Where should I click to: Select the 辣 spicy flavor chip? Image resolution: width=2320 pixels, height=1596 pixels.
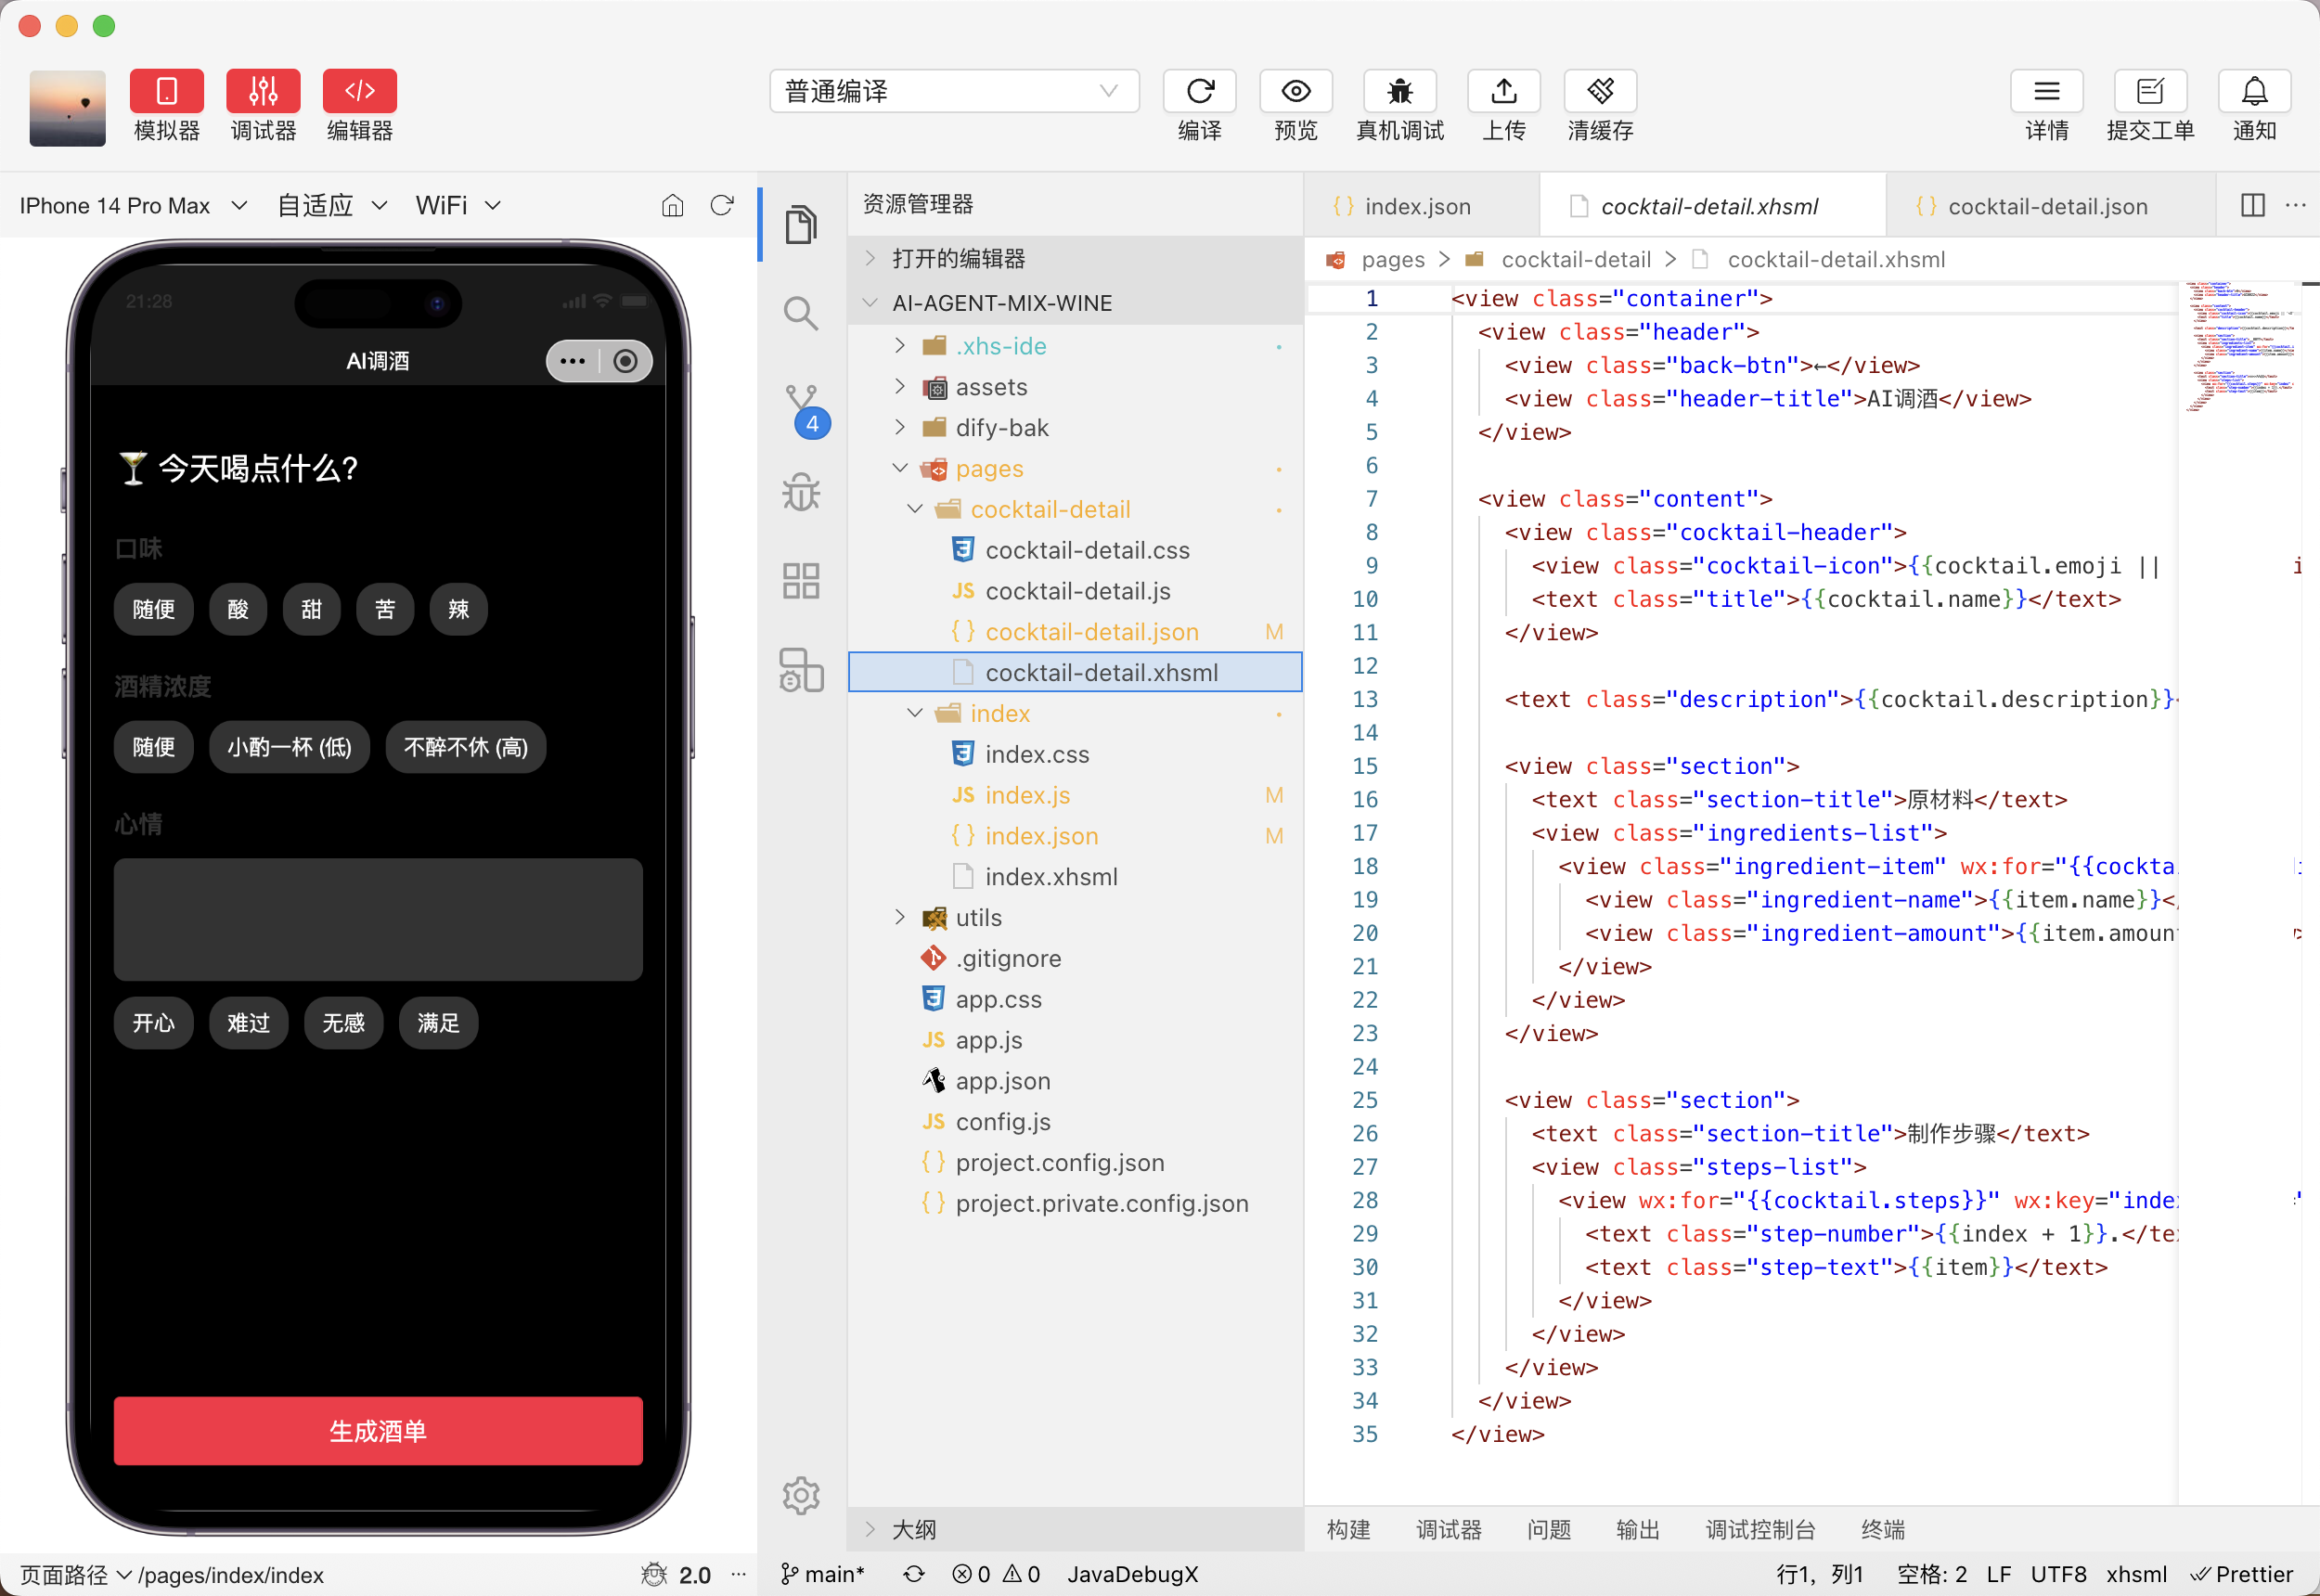point(458,609)
